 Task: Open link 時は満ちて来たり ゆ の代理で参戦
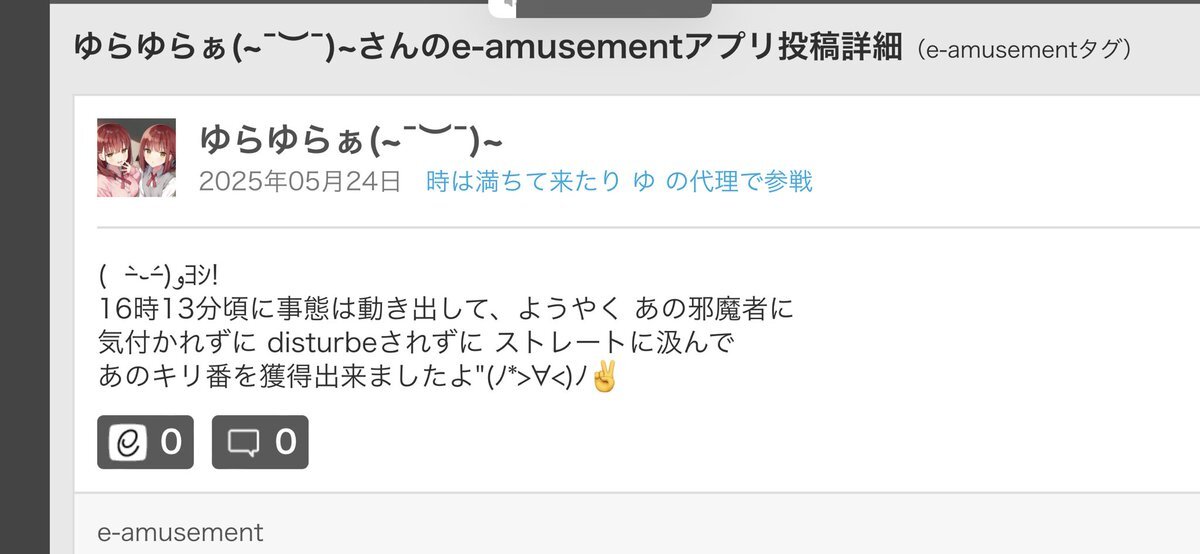pos(619,181)
